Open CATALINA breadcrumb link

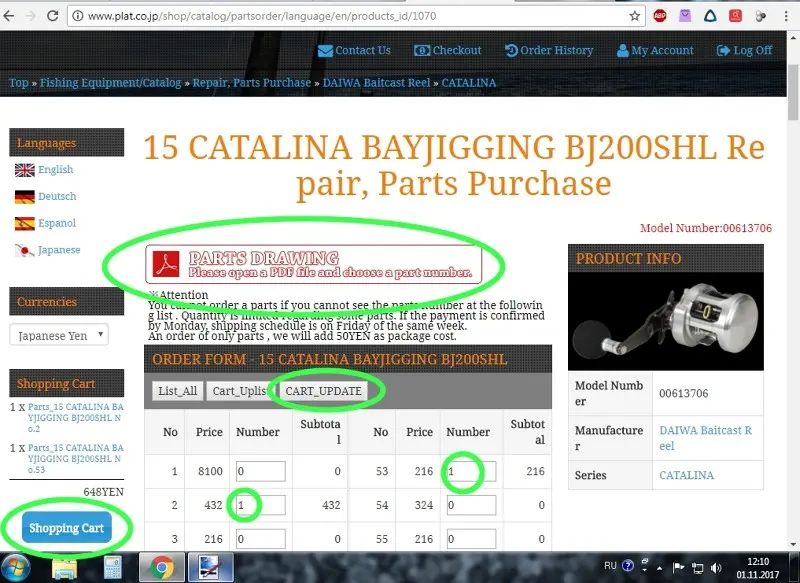(x=468, y=83)
